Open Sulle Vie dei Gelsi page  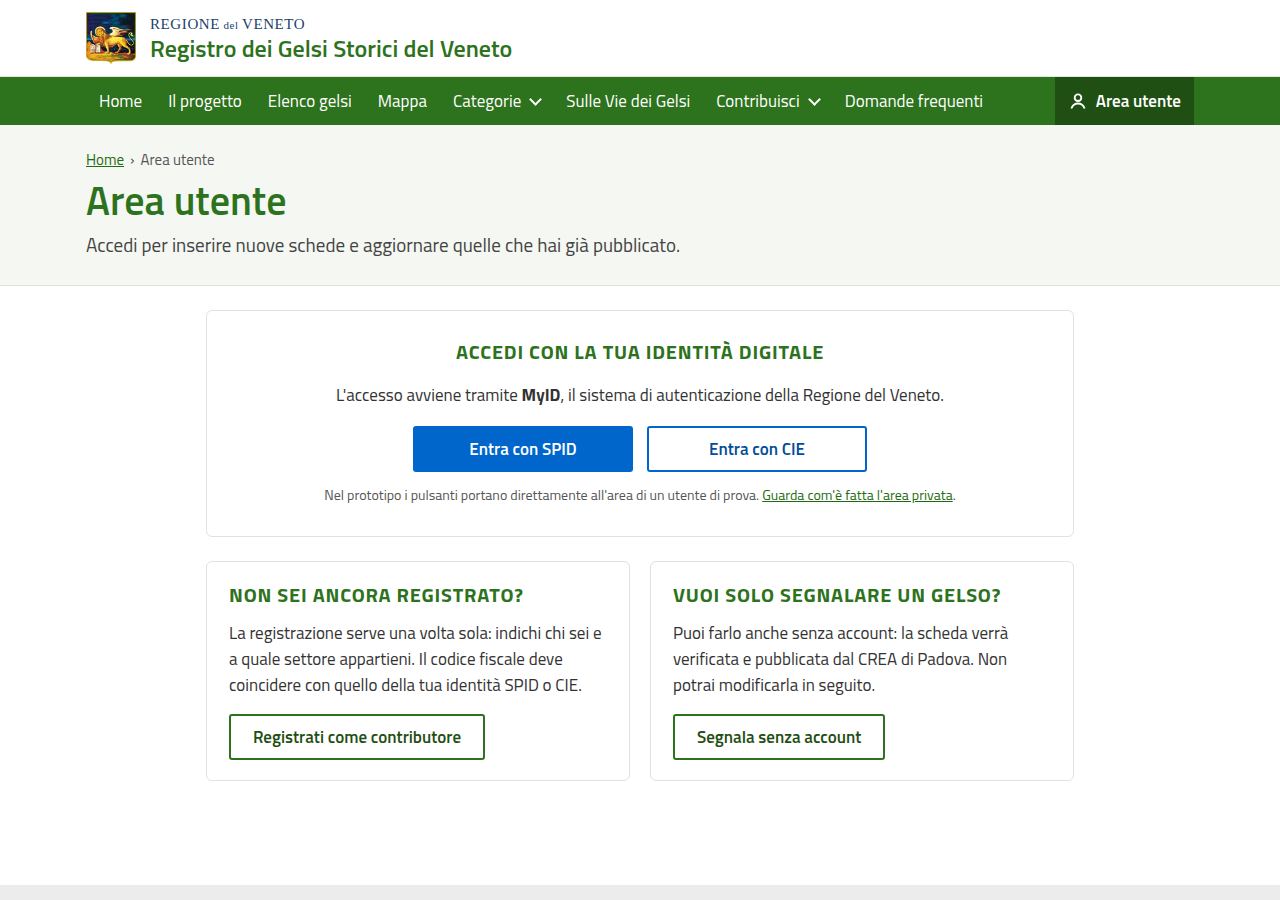[628, 101]
